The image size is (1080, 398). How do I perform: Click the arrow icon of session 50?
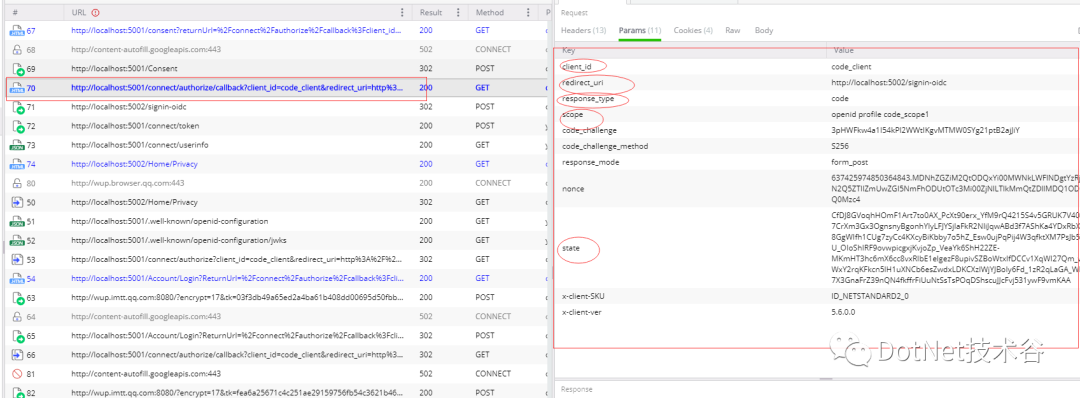tap(16, 202)
